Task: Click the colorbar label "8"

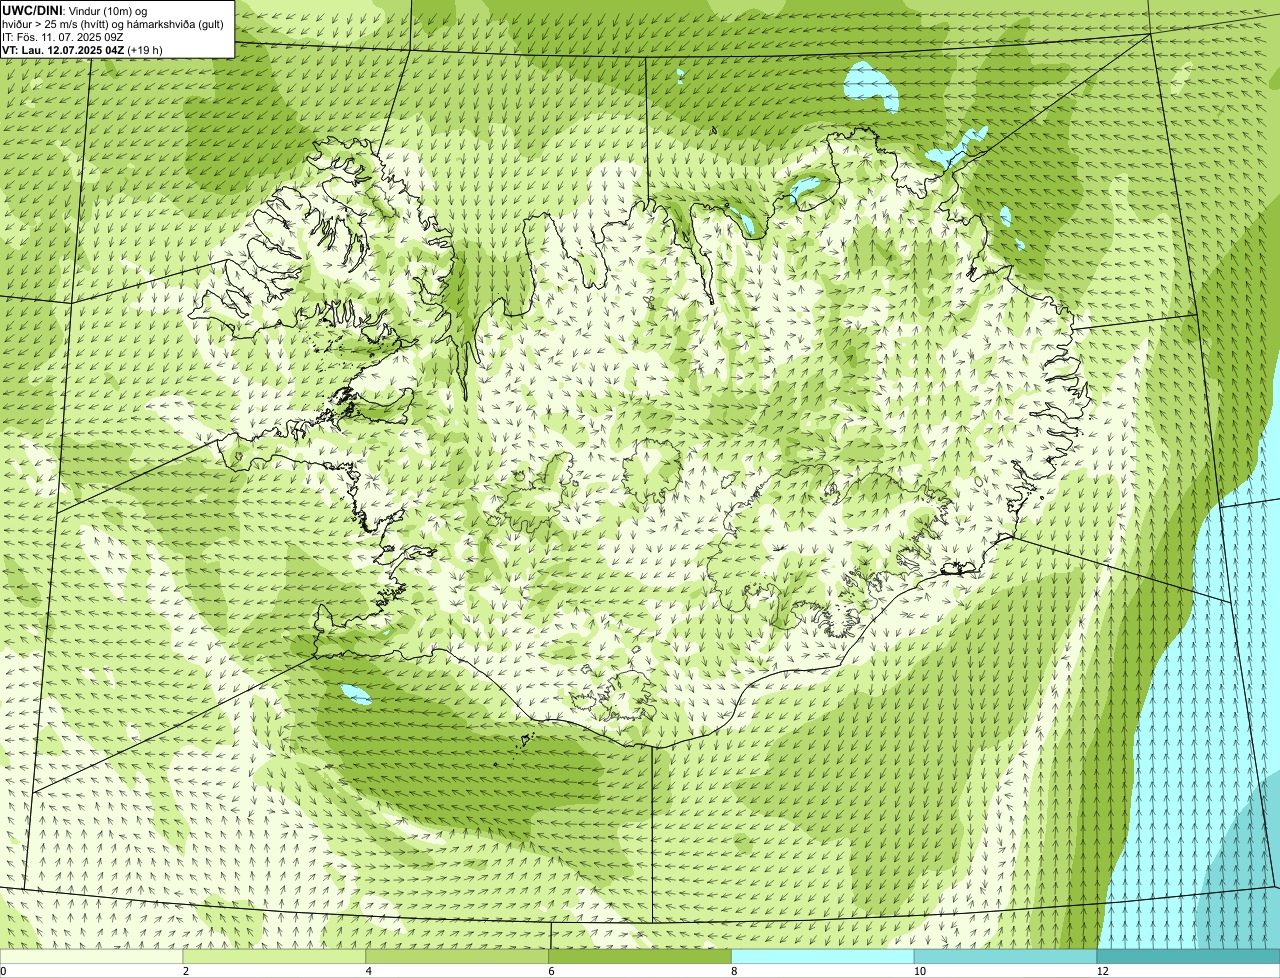Action: point(734,971)
